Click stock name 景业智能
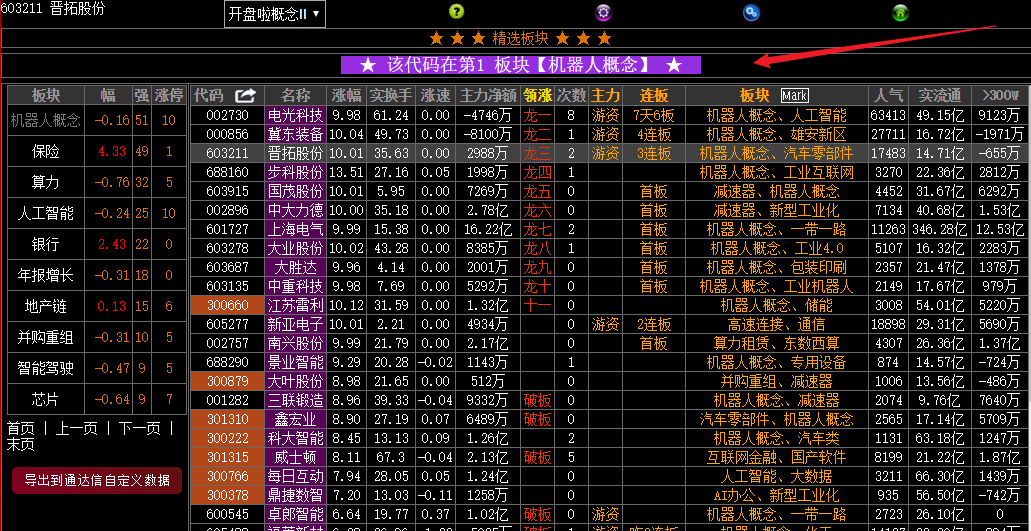 (296, 363)
